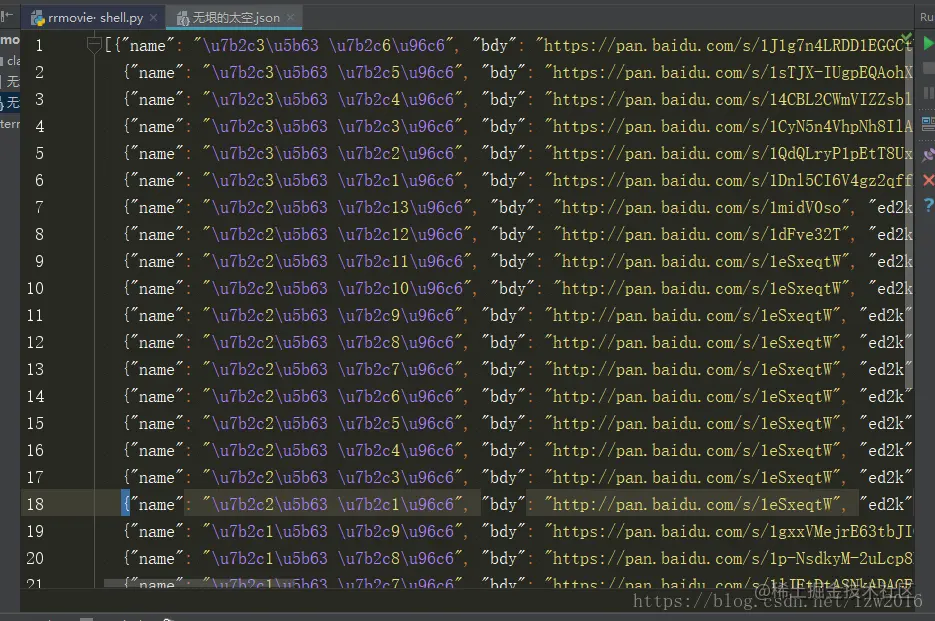935x621 pixels.
Task: Click the "ed2k" key on line 11
Action: click(x=886, y=316)
